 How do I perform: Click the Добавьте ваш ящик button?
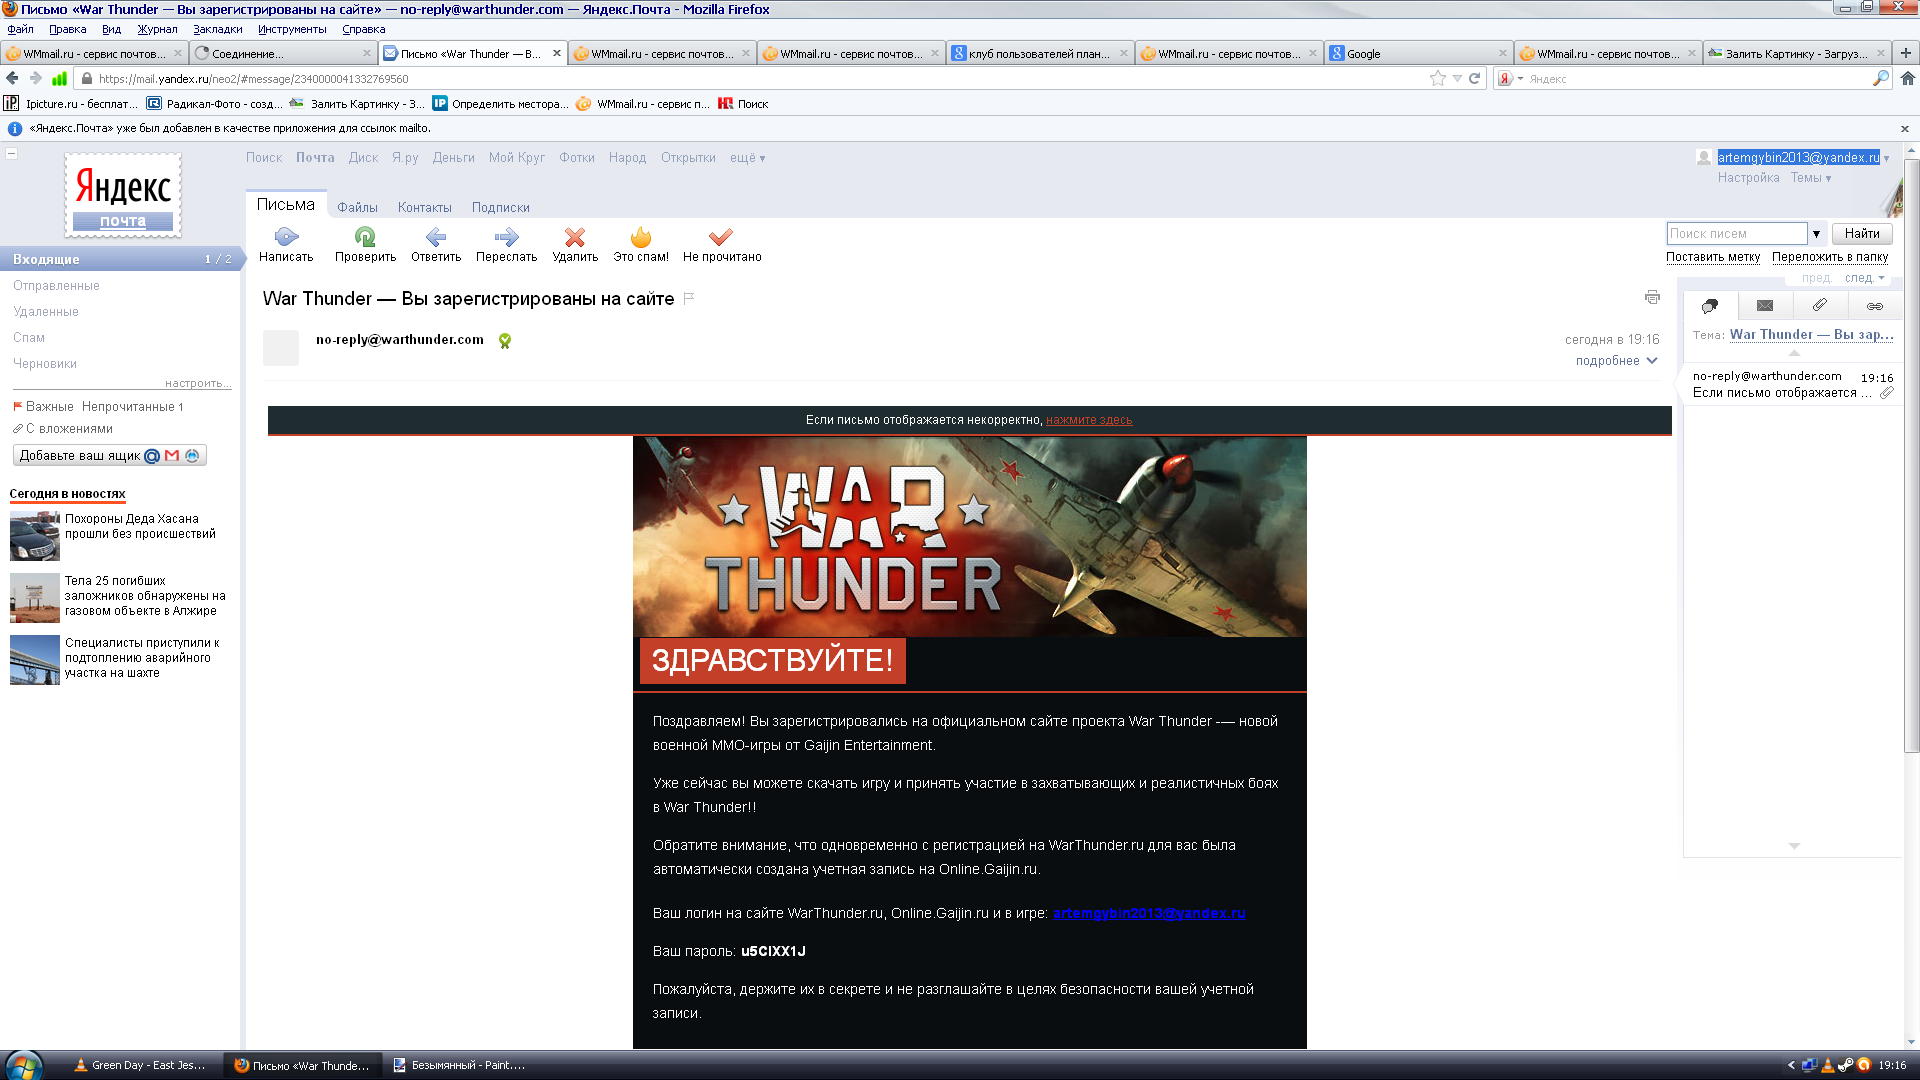[110, 456]
